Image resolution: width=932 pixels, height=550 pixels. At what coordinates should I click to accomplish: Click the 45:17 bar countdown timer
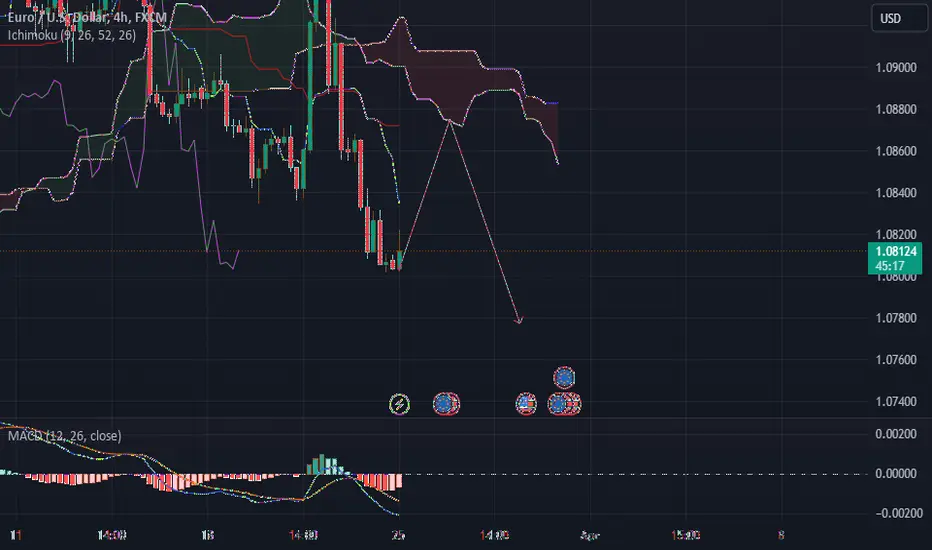(890, 266)
